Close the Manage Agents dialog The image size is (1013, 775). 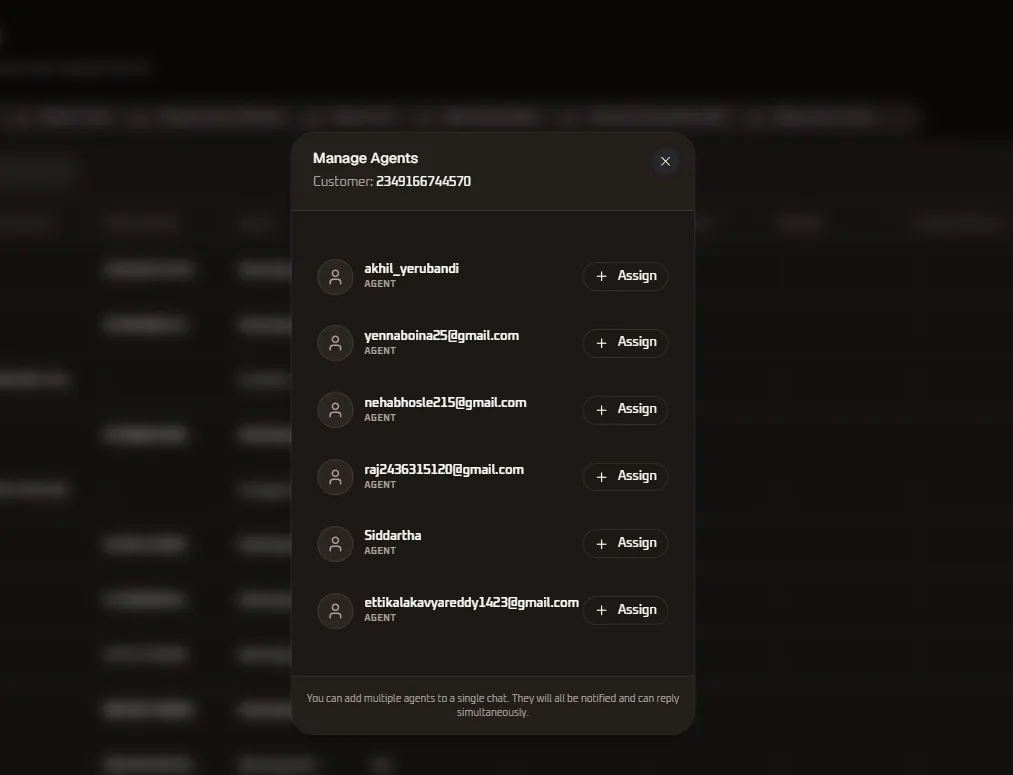click(x=665, y=161)
